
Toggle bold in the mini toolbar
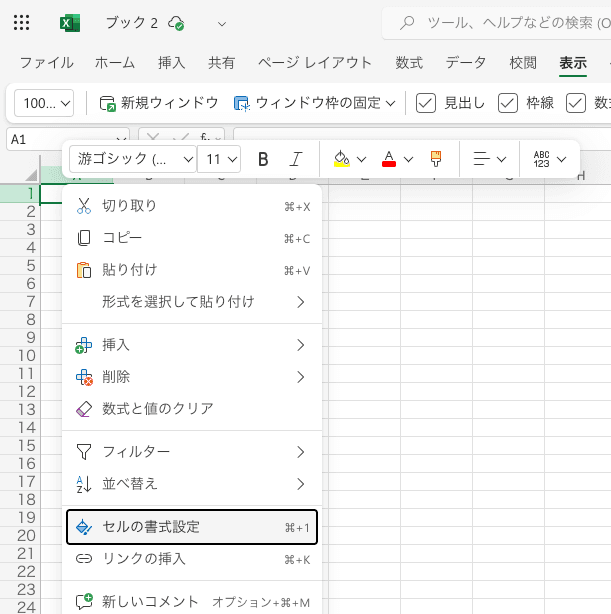(x=263, y=159)
